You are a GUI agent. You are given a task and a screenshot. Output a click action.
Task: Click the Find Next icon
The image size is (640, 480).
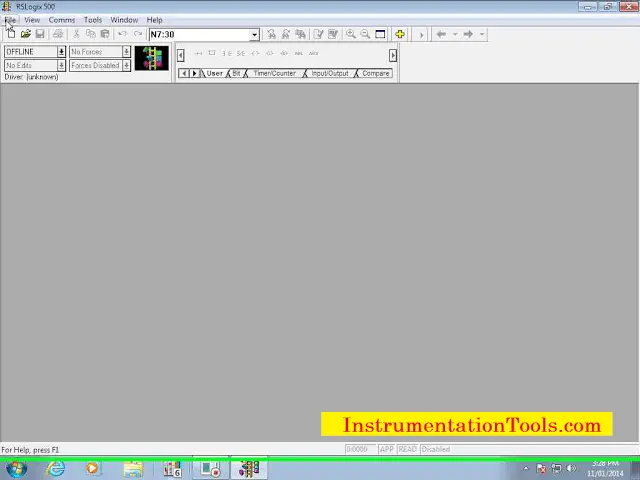pos(286,34)
